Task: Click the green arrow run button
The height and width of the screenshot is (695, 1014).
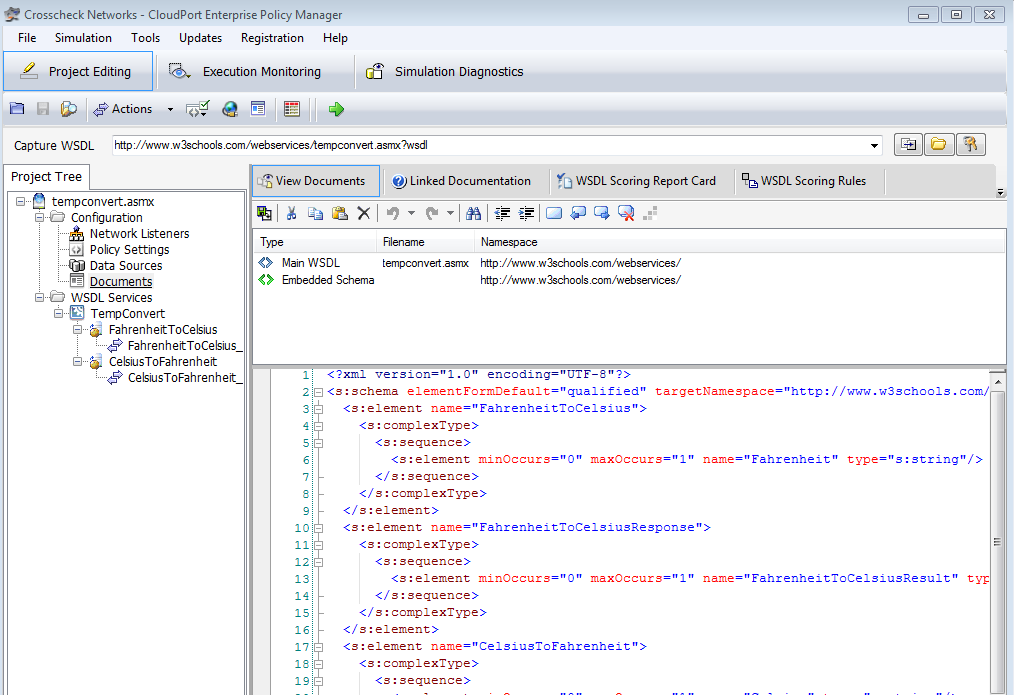Action: [336, 109]
